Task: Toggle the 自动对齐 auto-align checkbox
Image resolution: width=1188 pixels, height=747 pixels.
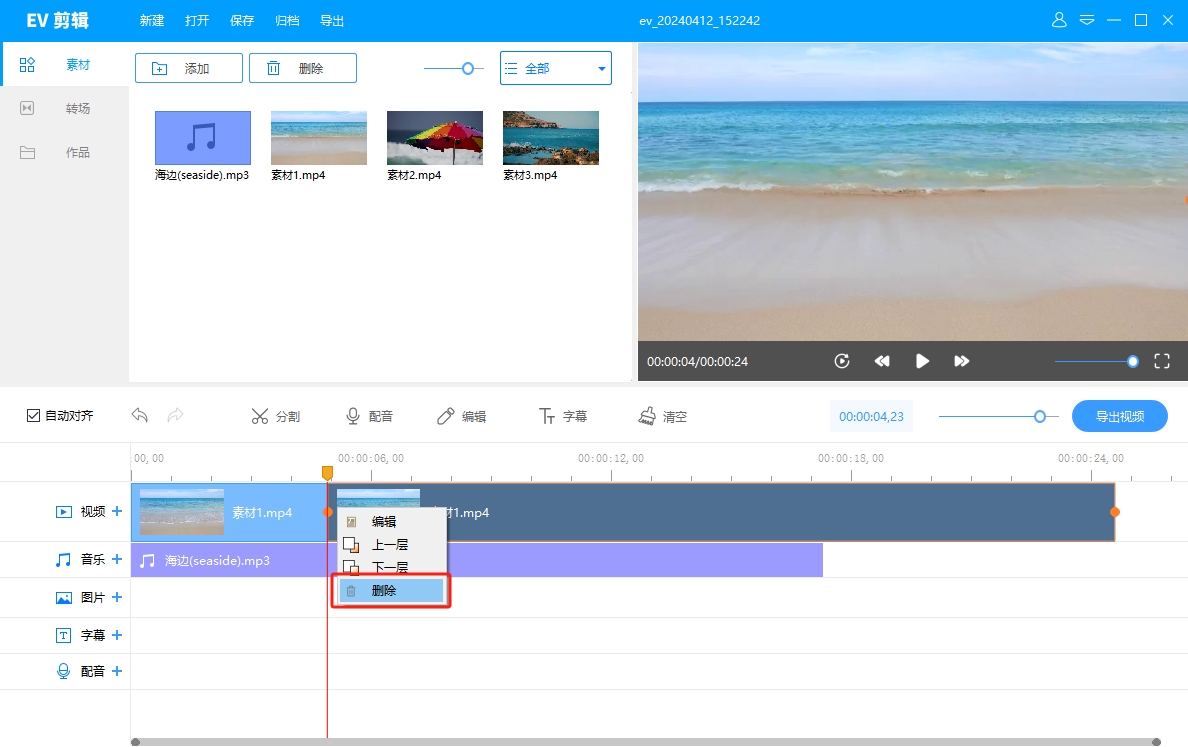Action: [34, 416]
